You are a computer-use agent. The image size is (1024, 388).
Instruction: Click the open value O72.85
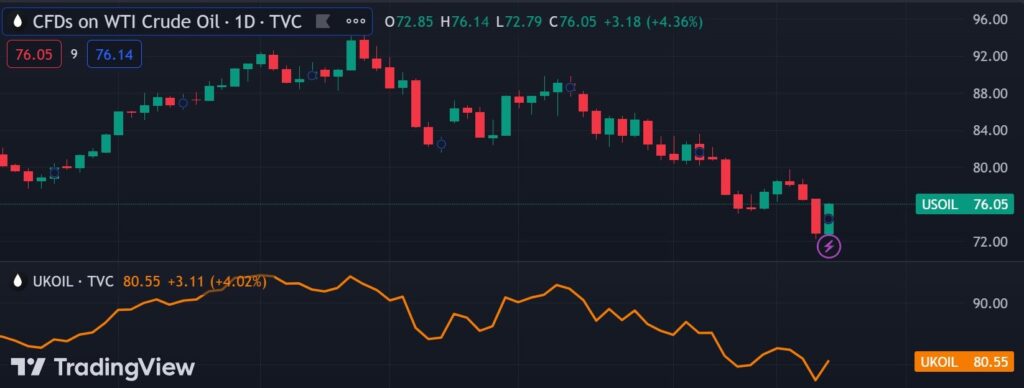[409, 22]
